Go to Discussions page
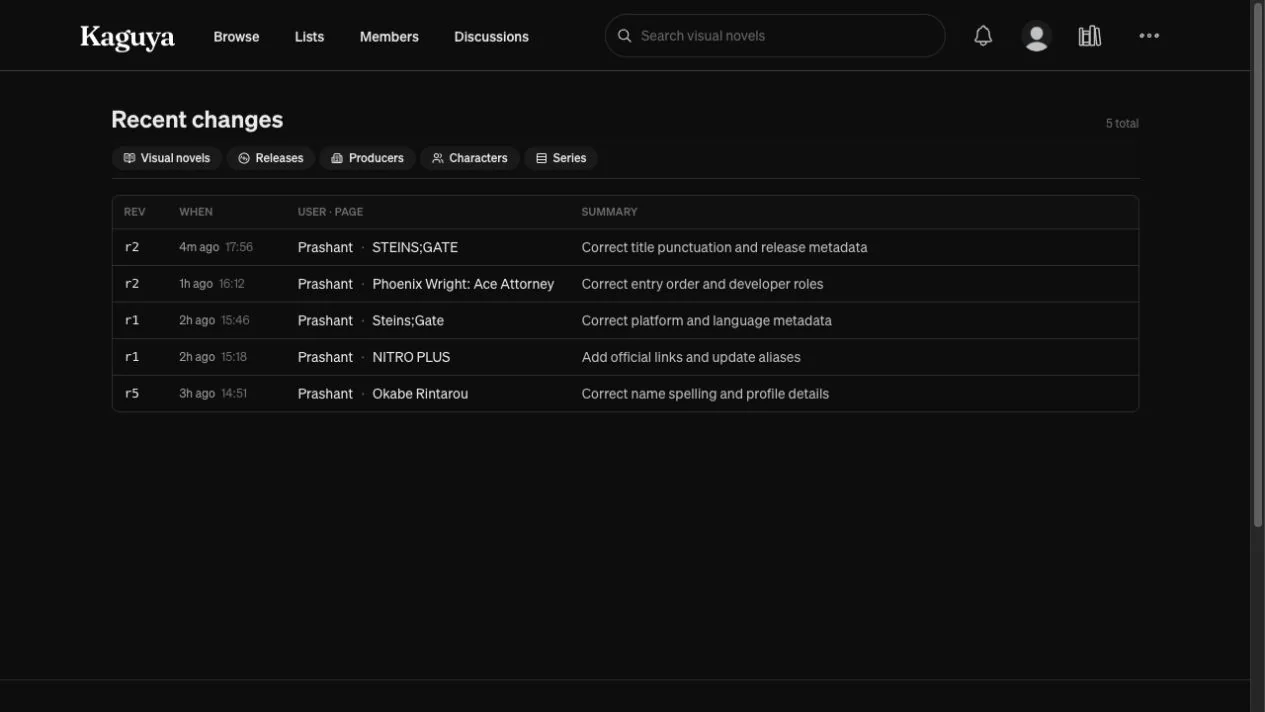Viewport: 1265px width, 712px height. click(x=491, y=37)
